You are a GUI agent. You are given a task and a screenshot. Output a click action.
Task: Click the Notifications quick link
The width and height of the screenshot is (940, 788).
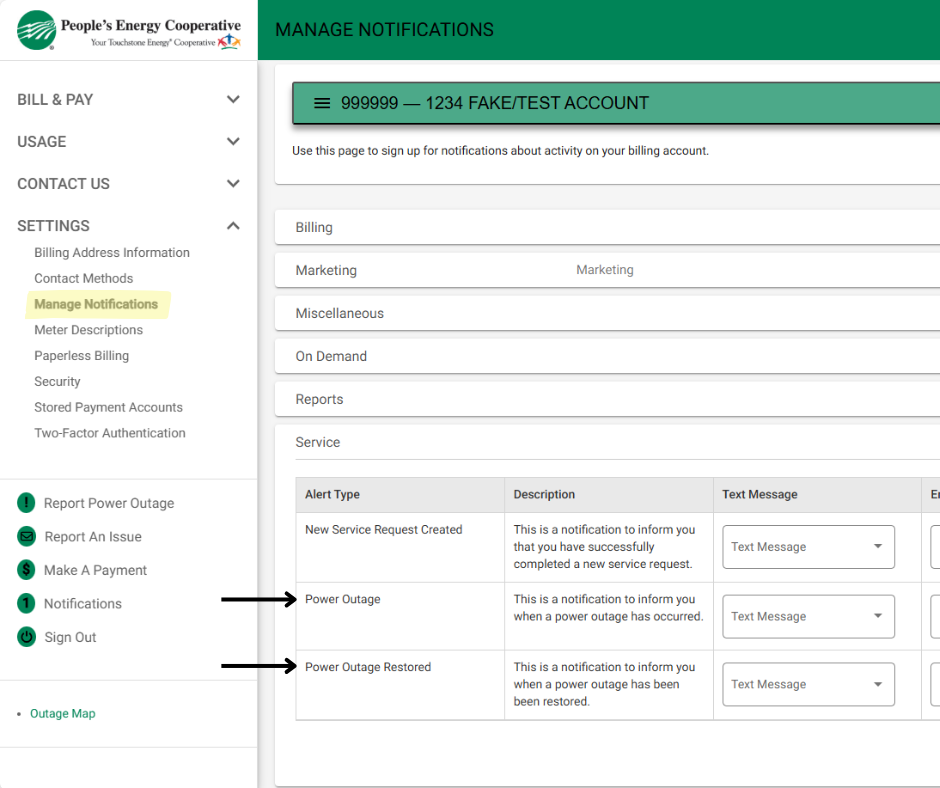(x=83, y=604)
